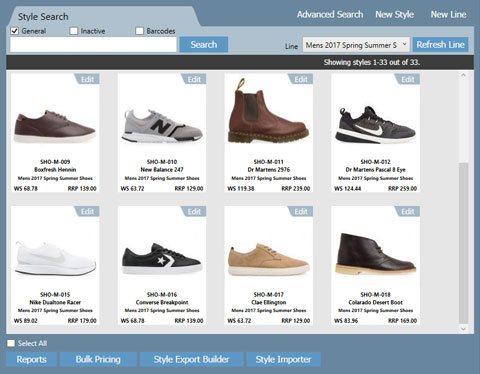Click the WS 83.96 wholesale price
Image resolution: width=480 pixels, height=374 pixels.
click(346, 321)
